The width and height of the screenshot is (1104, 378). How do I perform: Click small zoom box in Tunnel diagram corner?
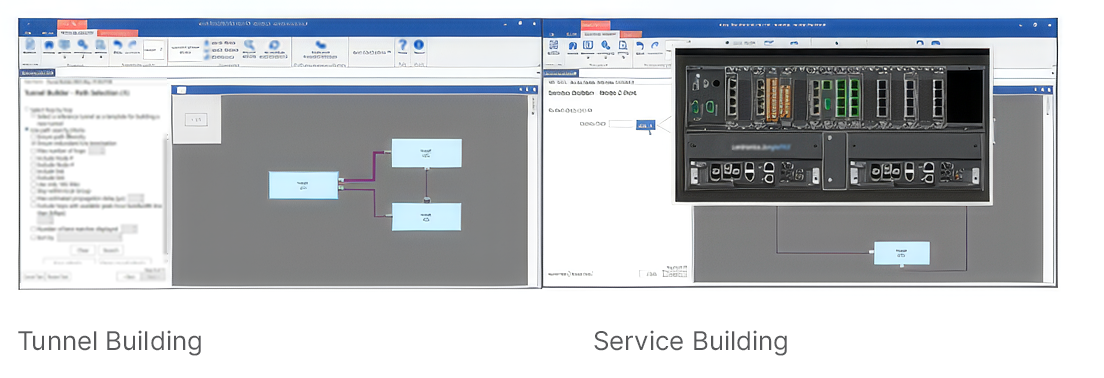point(196,120)
